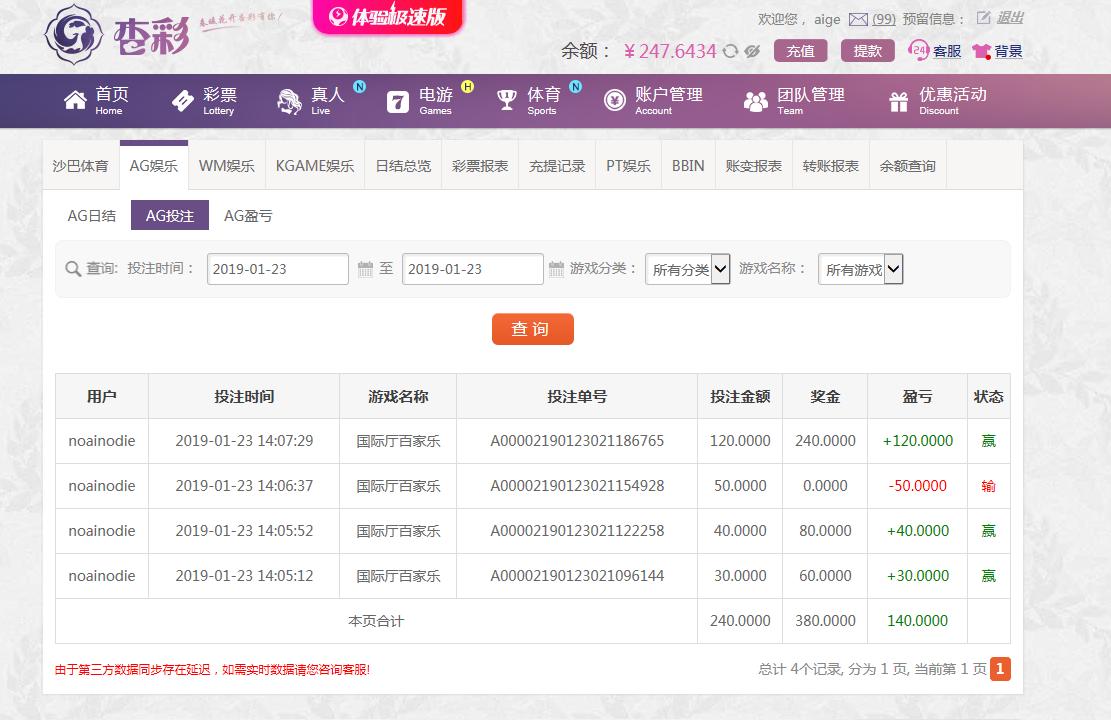The width and height of the screenshot is (1111, 720).
Task: Click bet time 2019-01-23 14:05:52
Action: (x=244, y=531)
